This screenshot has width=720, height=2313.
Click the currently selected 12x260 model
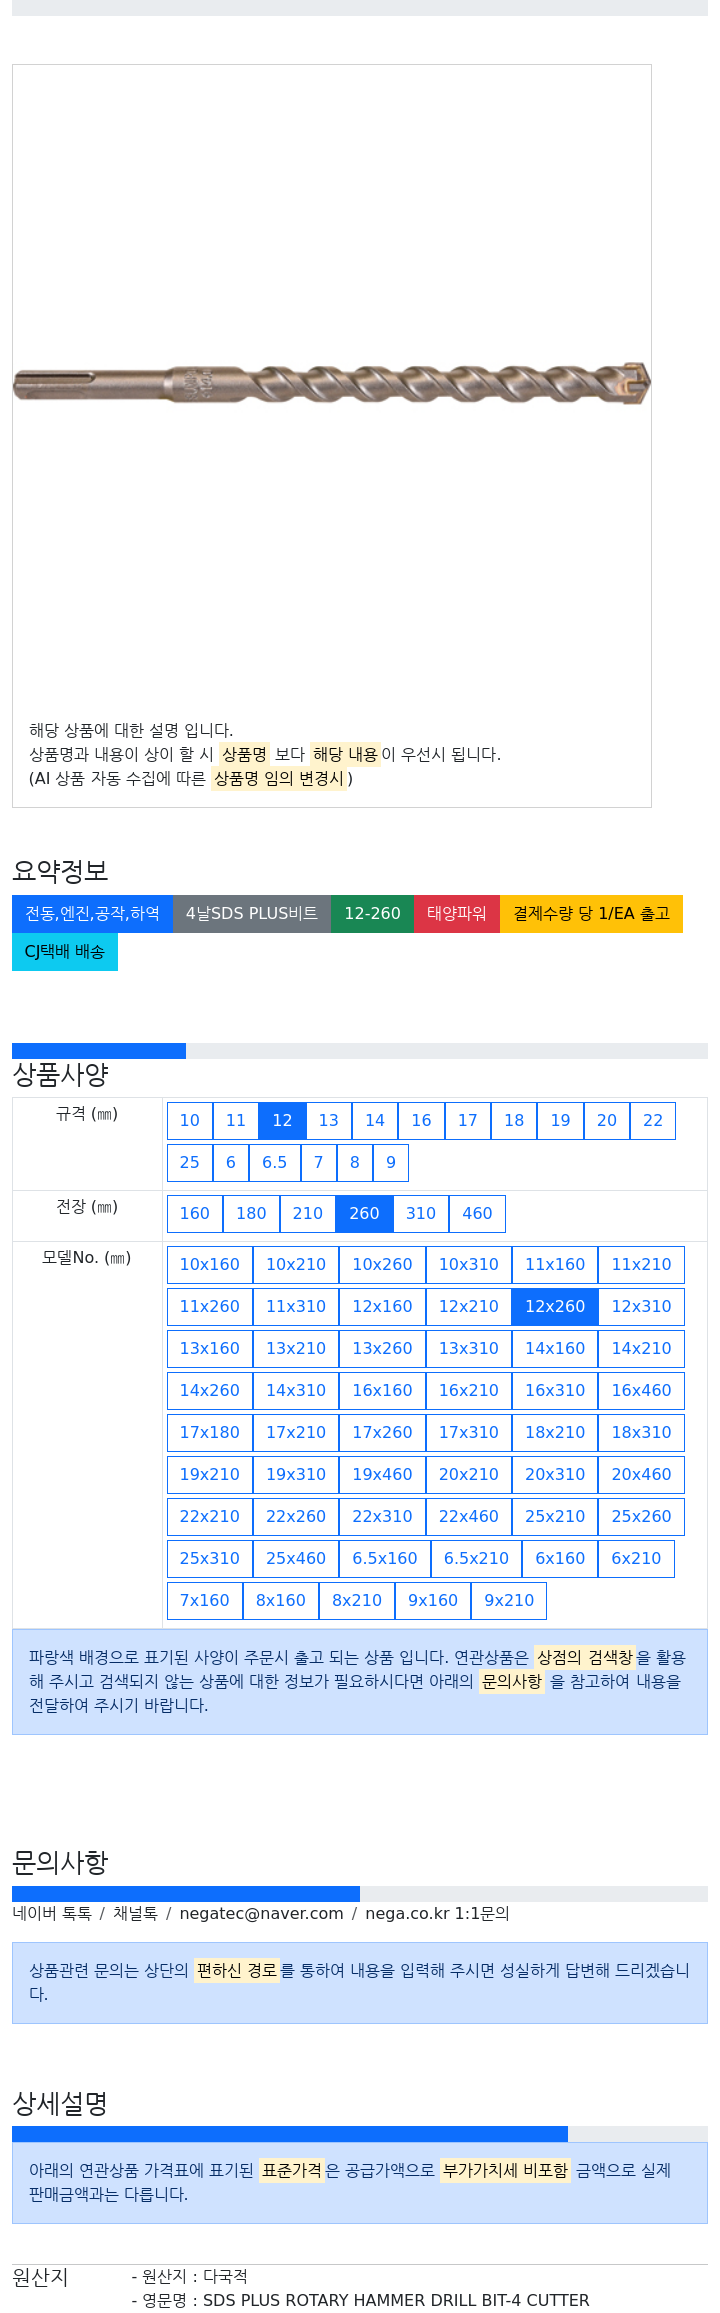[555, 1306]
